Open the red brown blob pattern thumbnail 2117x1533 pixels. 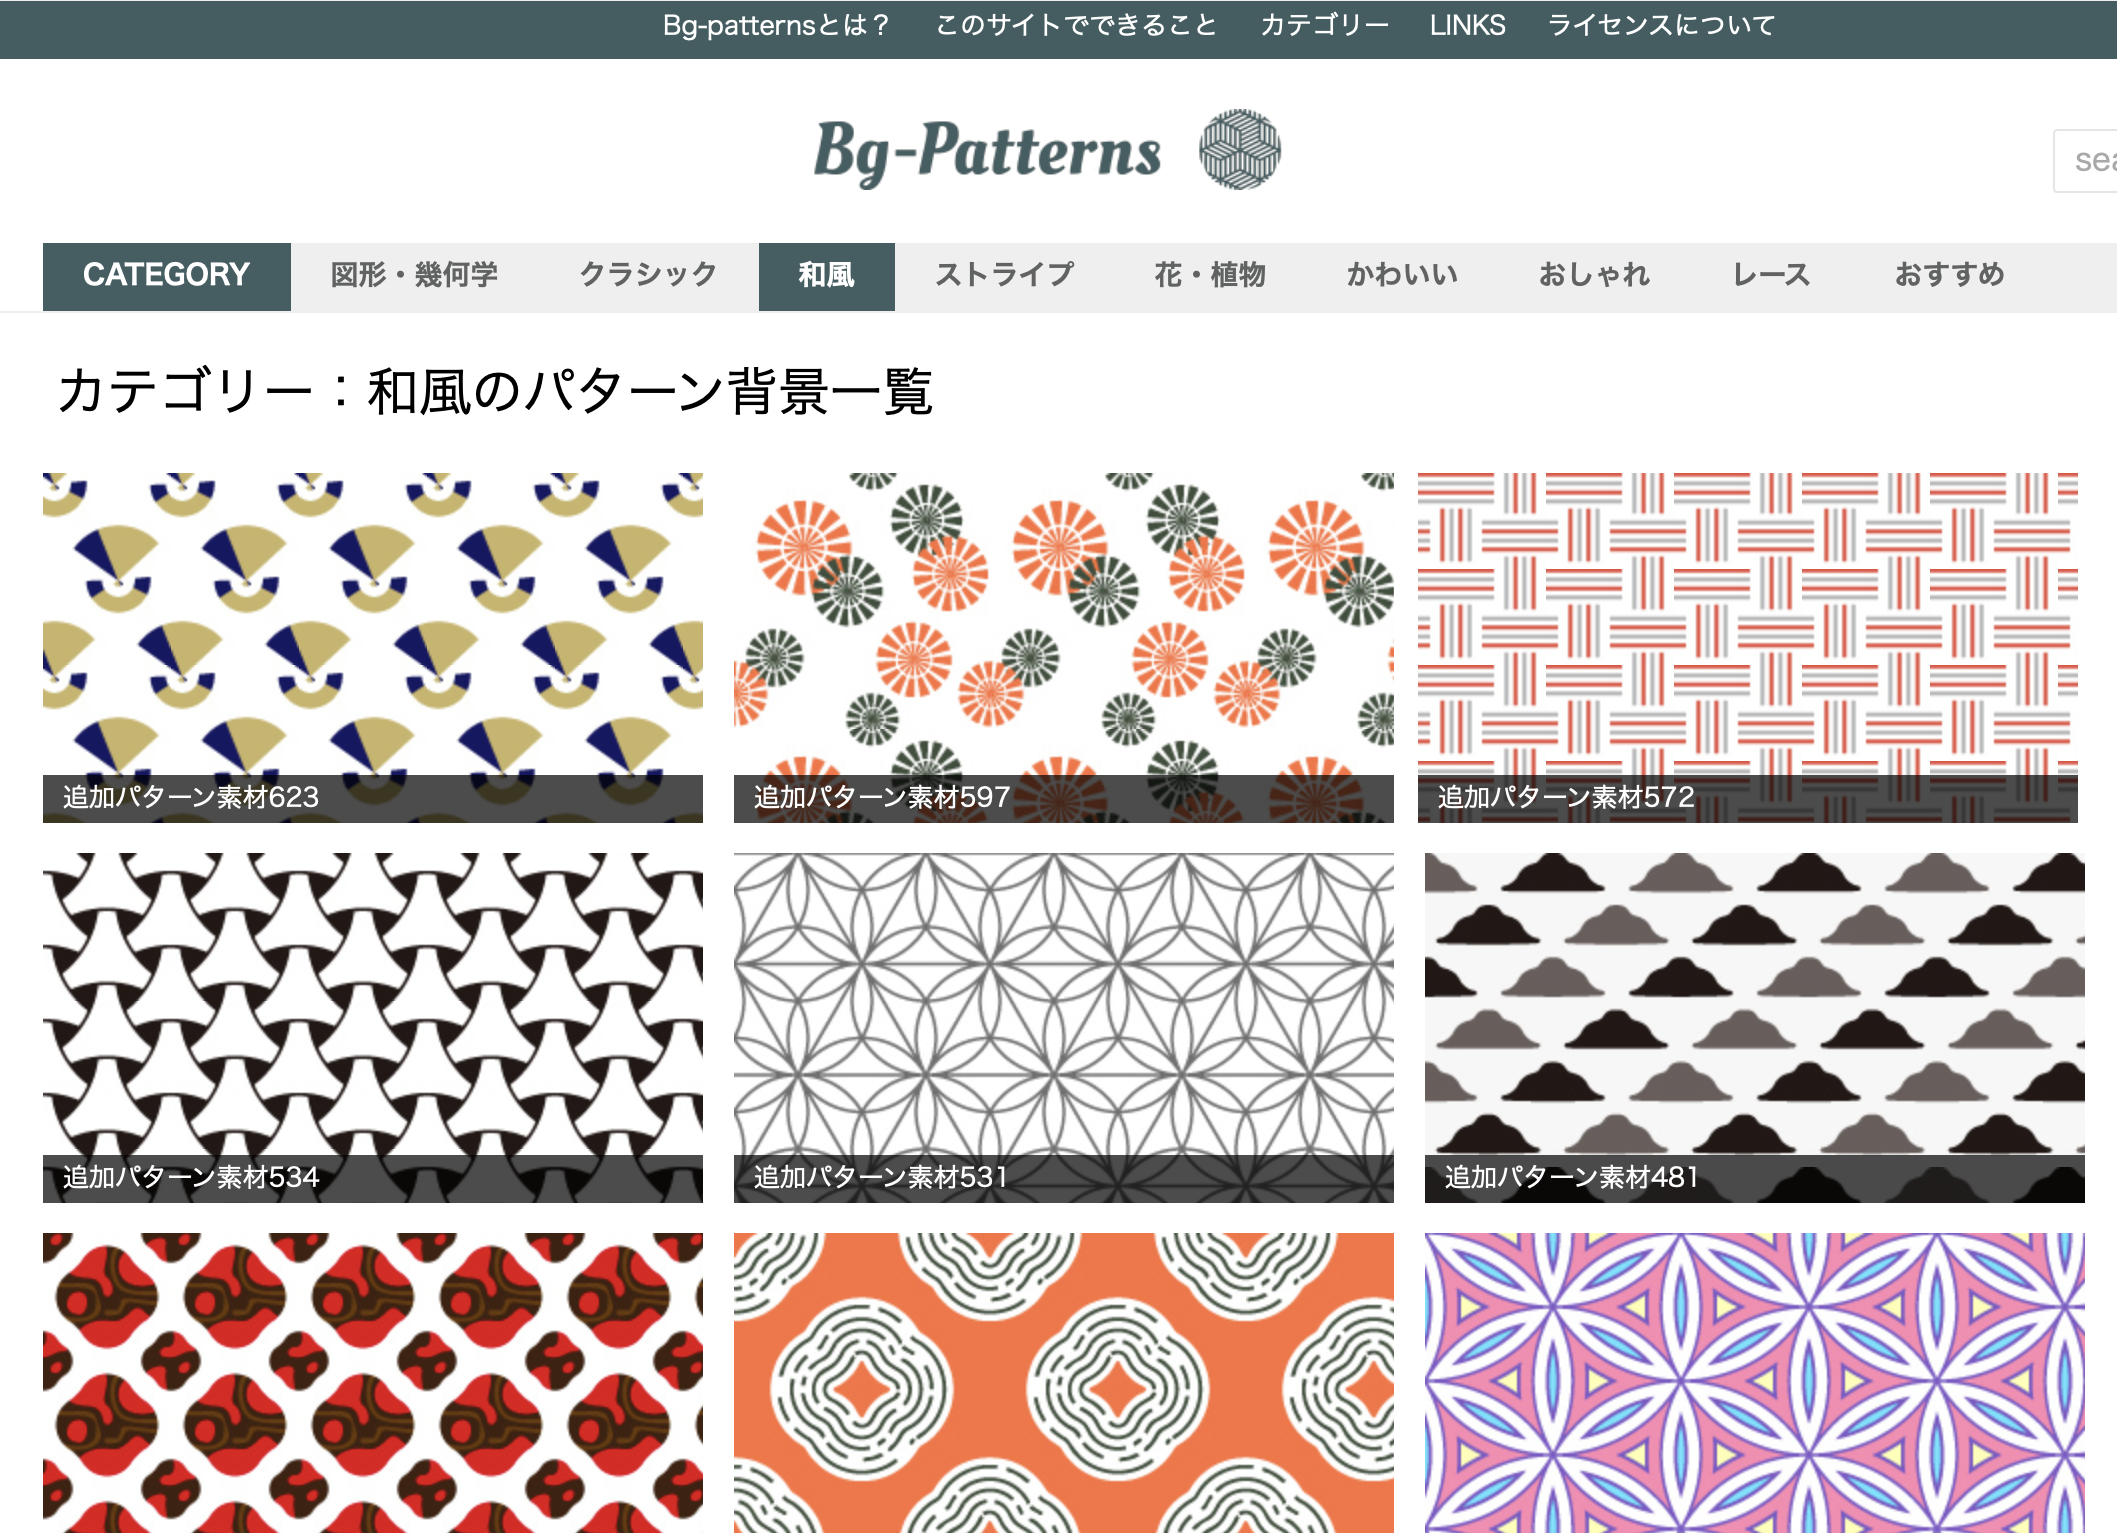click(373, 1383)
